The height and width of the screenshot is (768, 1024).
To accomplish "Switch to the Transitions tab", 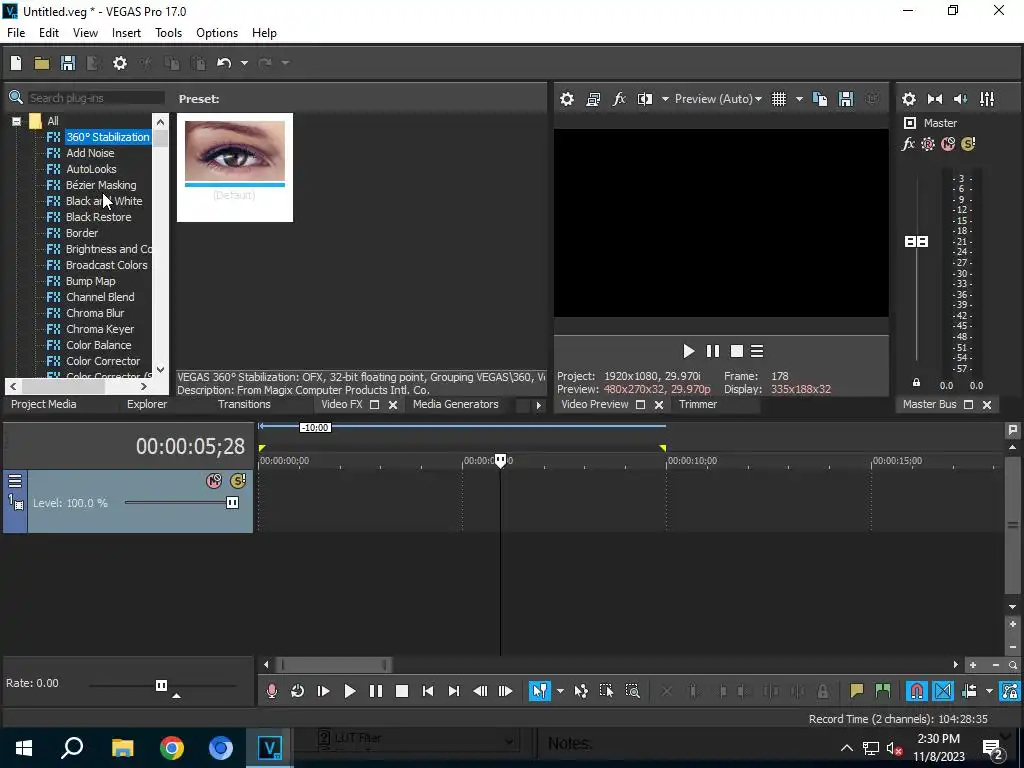I will 244,404.
